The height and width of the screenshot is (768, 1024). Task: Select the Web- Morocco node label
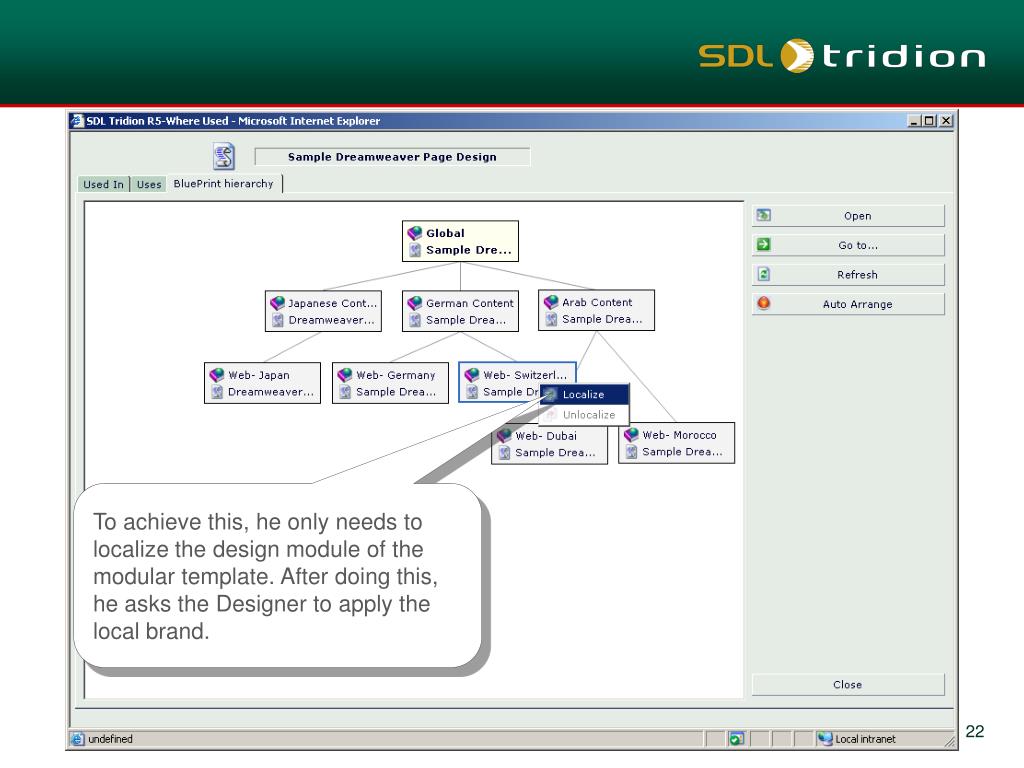tap(679, 435)
